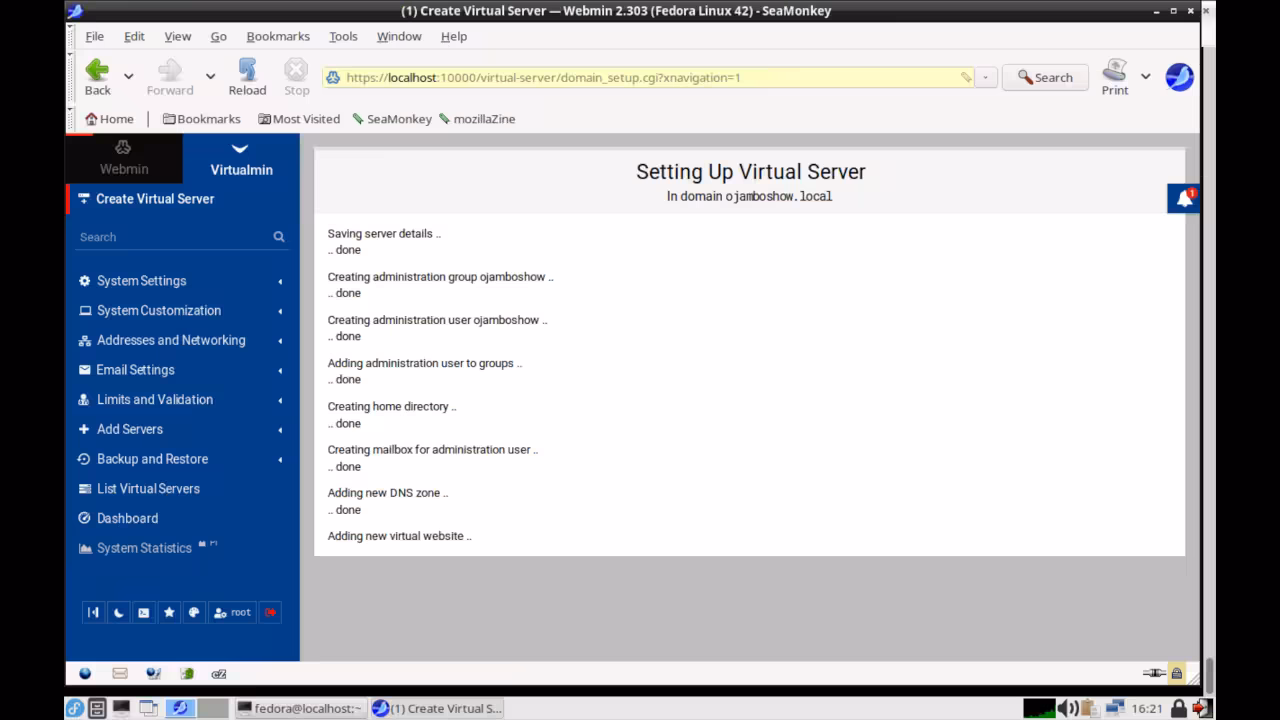Screen dimensions: 1280x720
Task: Click the taskbar logout door icon
Action: coord(1201,708)
